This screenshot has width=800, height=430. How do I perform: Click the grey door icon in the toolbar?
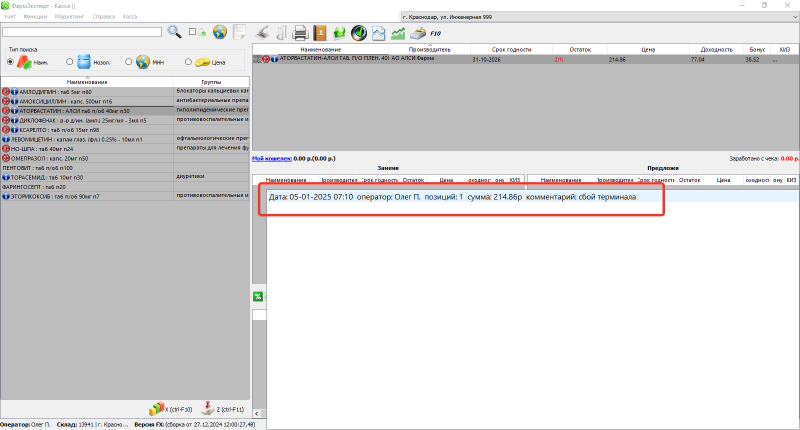281,33
